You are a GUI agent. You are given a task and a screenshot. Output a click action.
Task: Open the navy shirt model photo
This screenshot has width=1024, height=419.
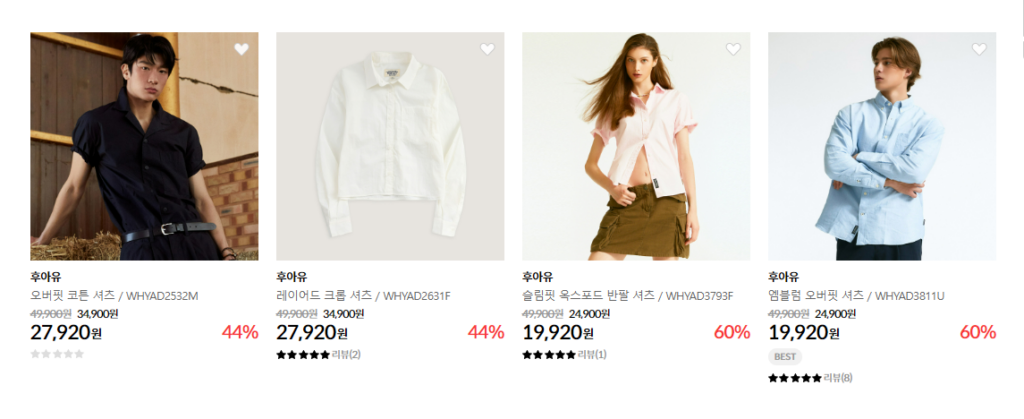[x=144, y=146]
